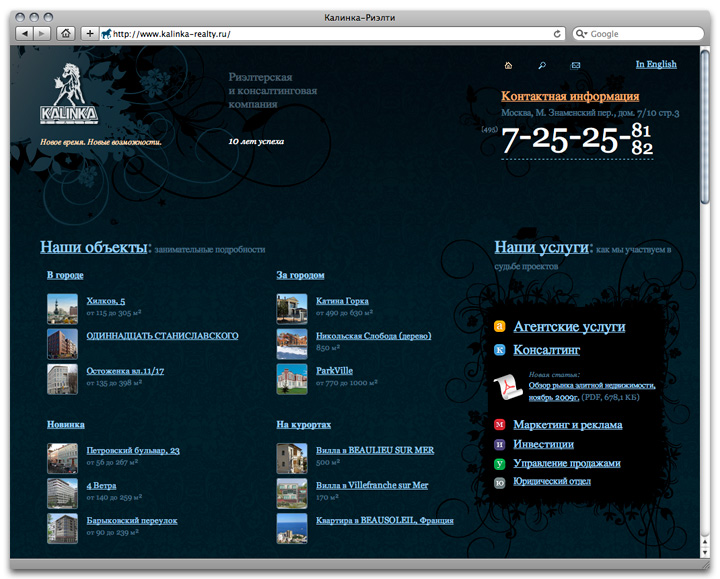The width and height of the screenshot is (720, 579).
Task: Click the blue Consulting letter icon
Action: click(x=500, y=350)
